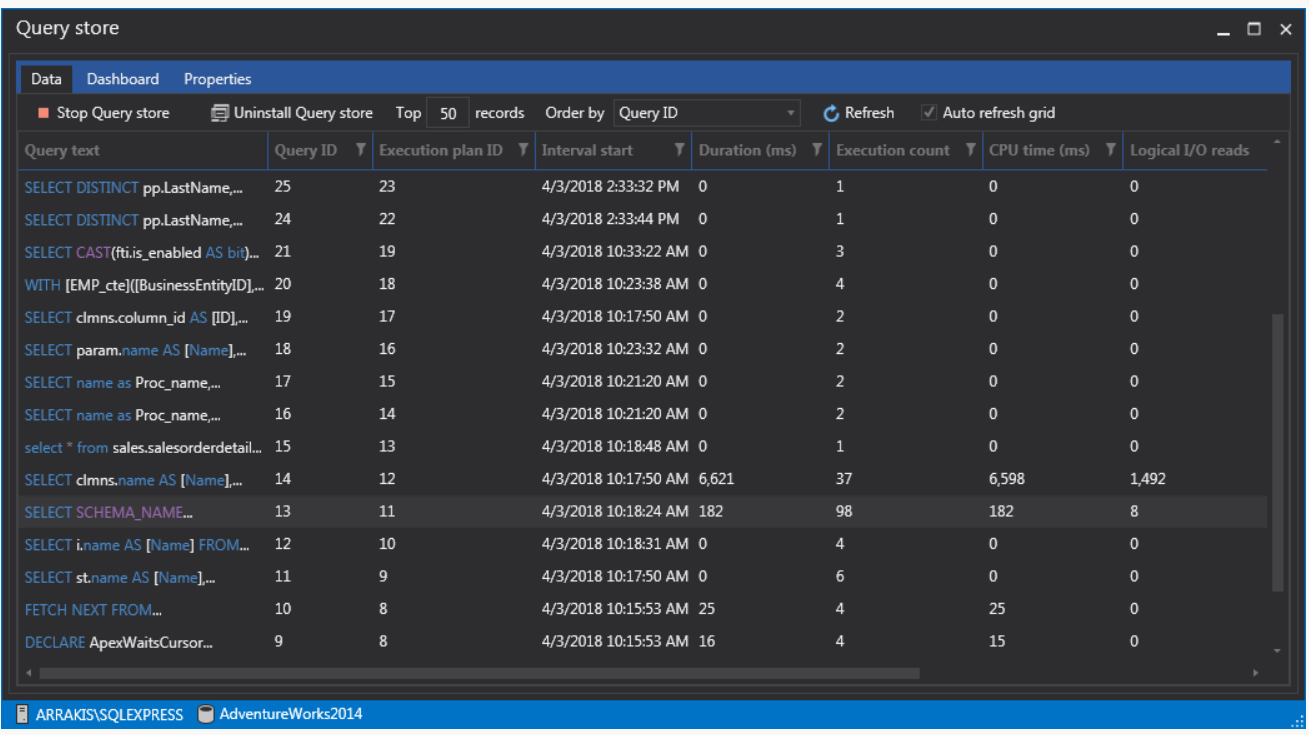Image resolution: width=1309 pixels, height=735 pixels.
Task: Click the horizontal scrollbar under the grid
Action: (480, 674)
